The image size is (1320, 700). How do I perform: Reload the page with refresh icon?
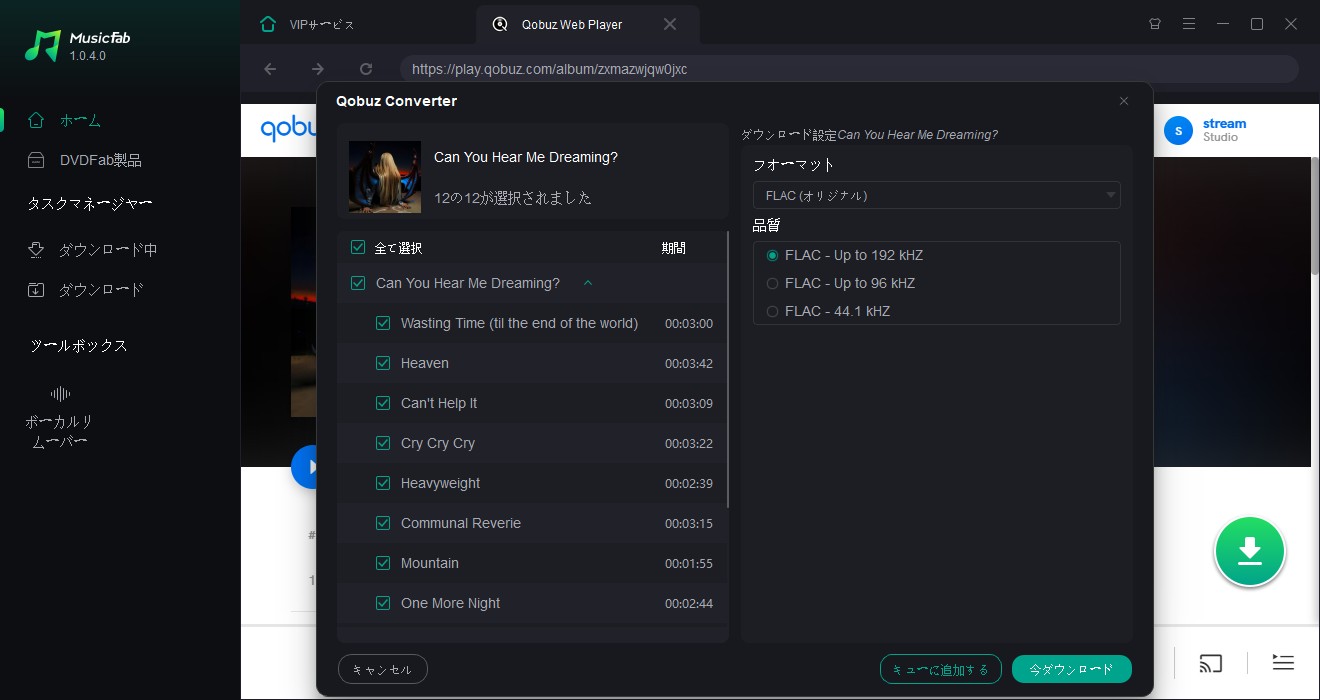click(366, 69)
